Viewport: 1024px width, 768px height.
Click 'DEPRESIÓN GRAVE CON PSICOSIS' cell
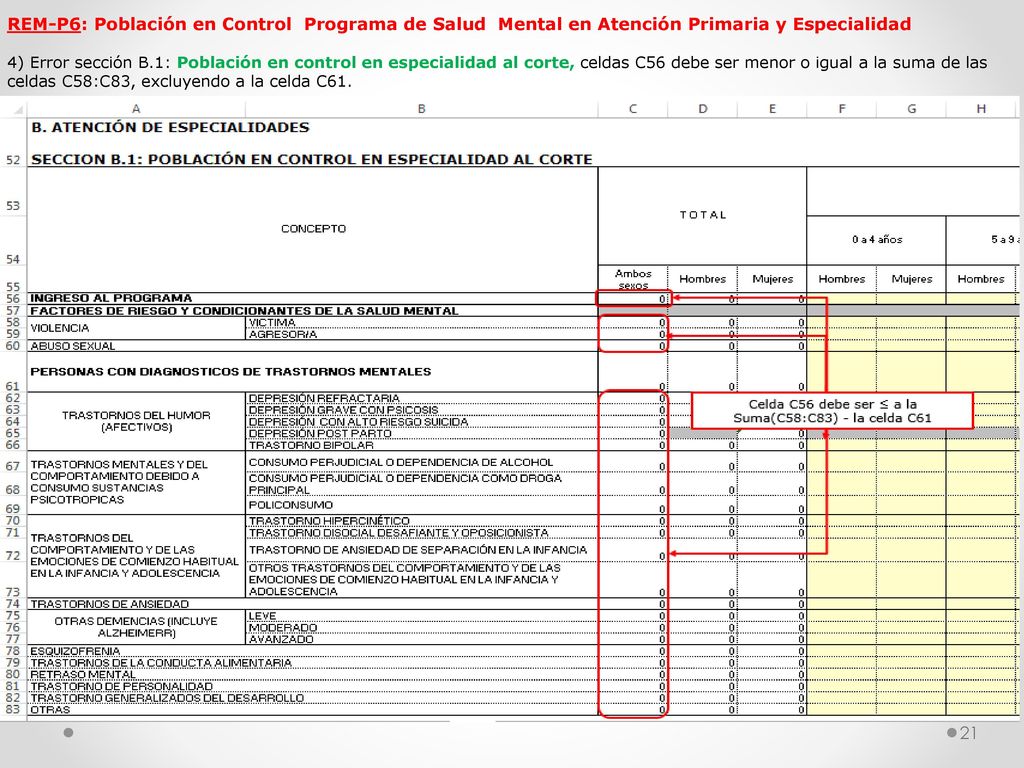coord(422,409)
